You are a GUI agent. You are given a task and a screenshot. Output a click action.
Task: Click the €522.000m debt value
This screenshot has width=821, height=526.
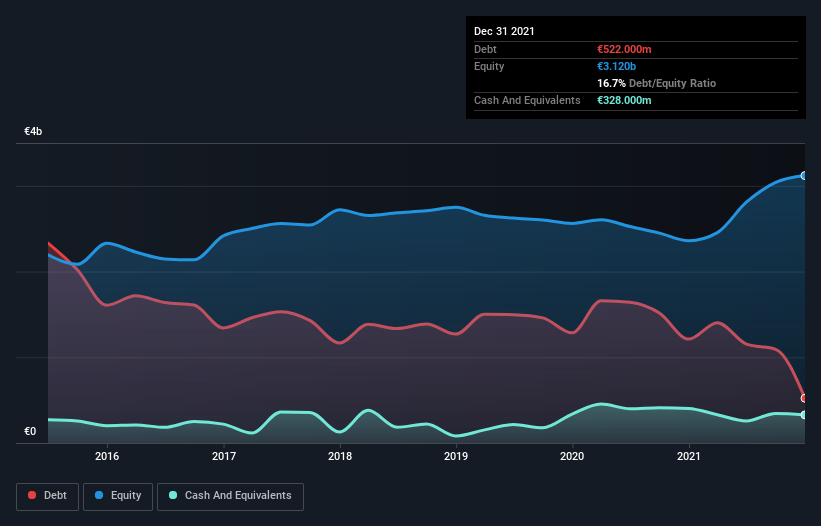[624, 49]
